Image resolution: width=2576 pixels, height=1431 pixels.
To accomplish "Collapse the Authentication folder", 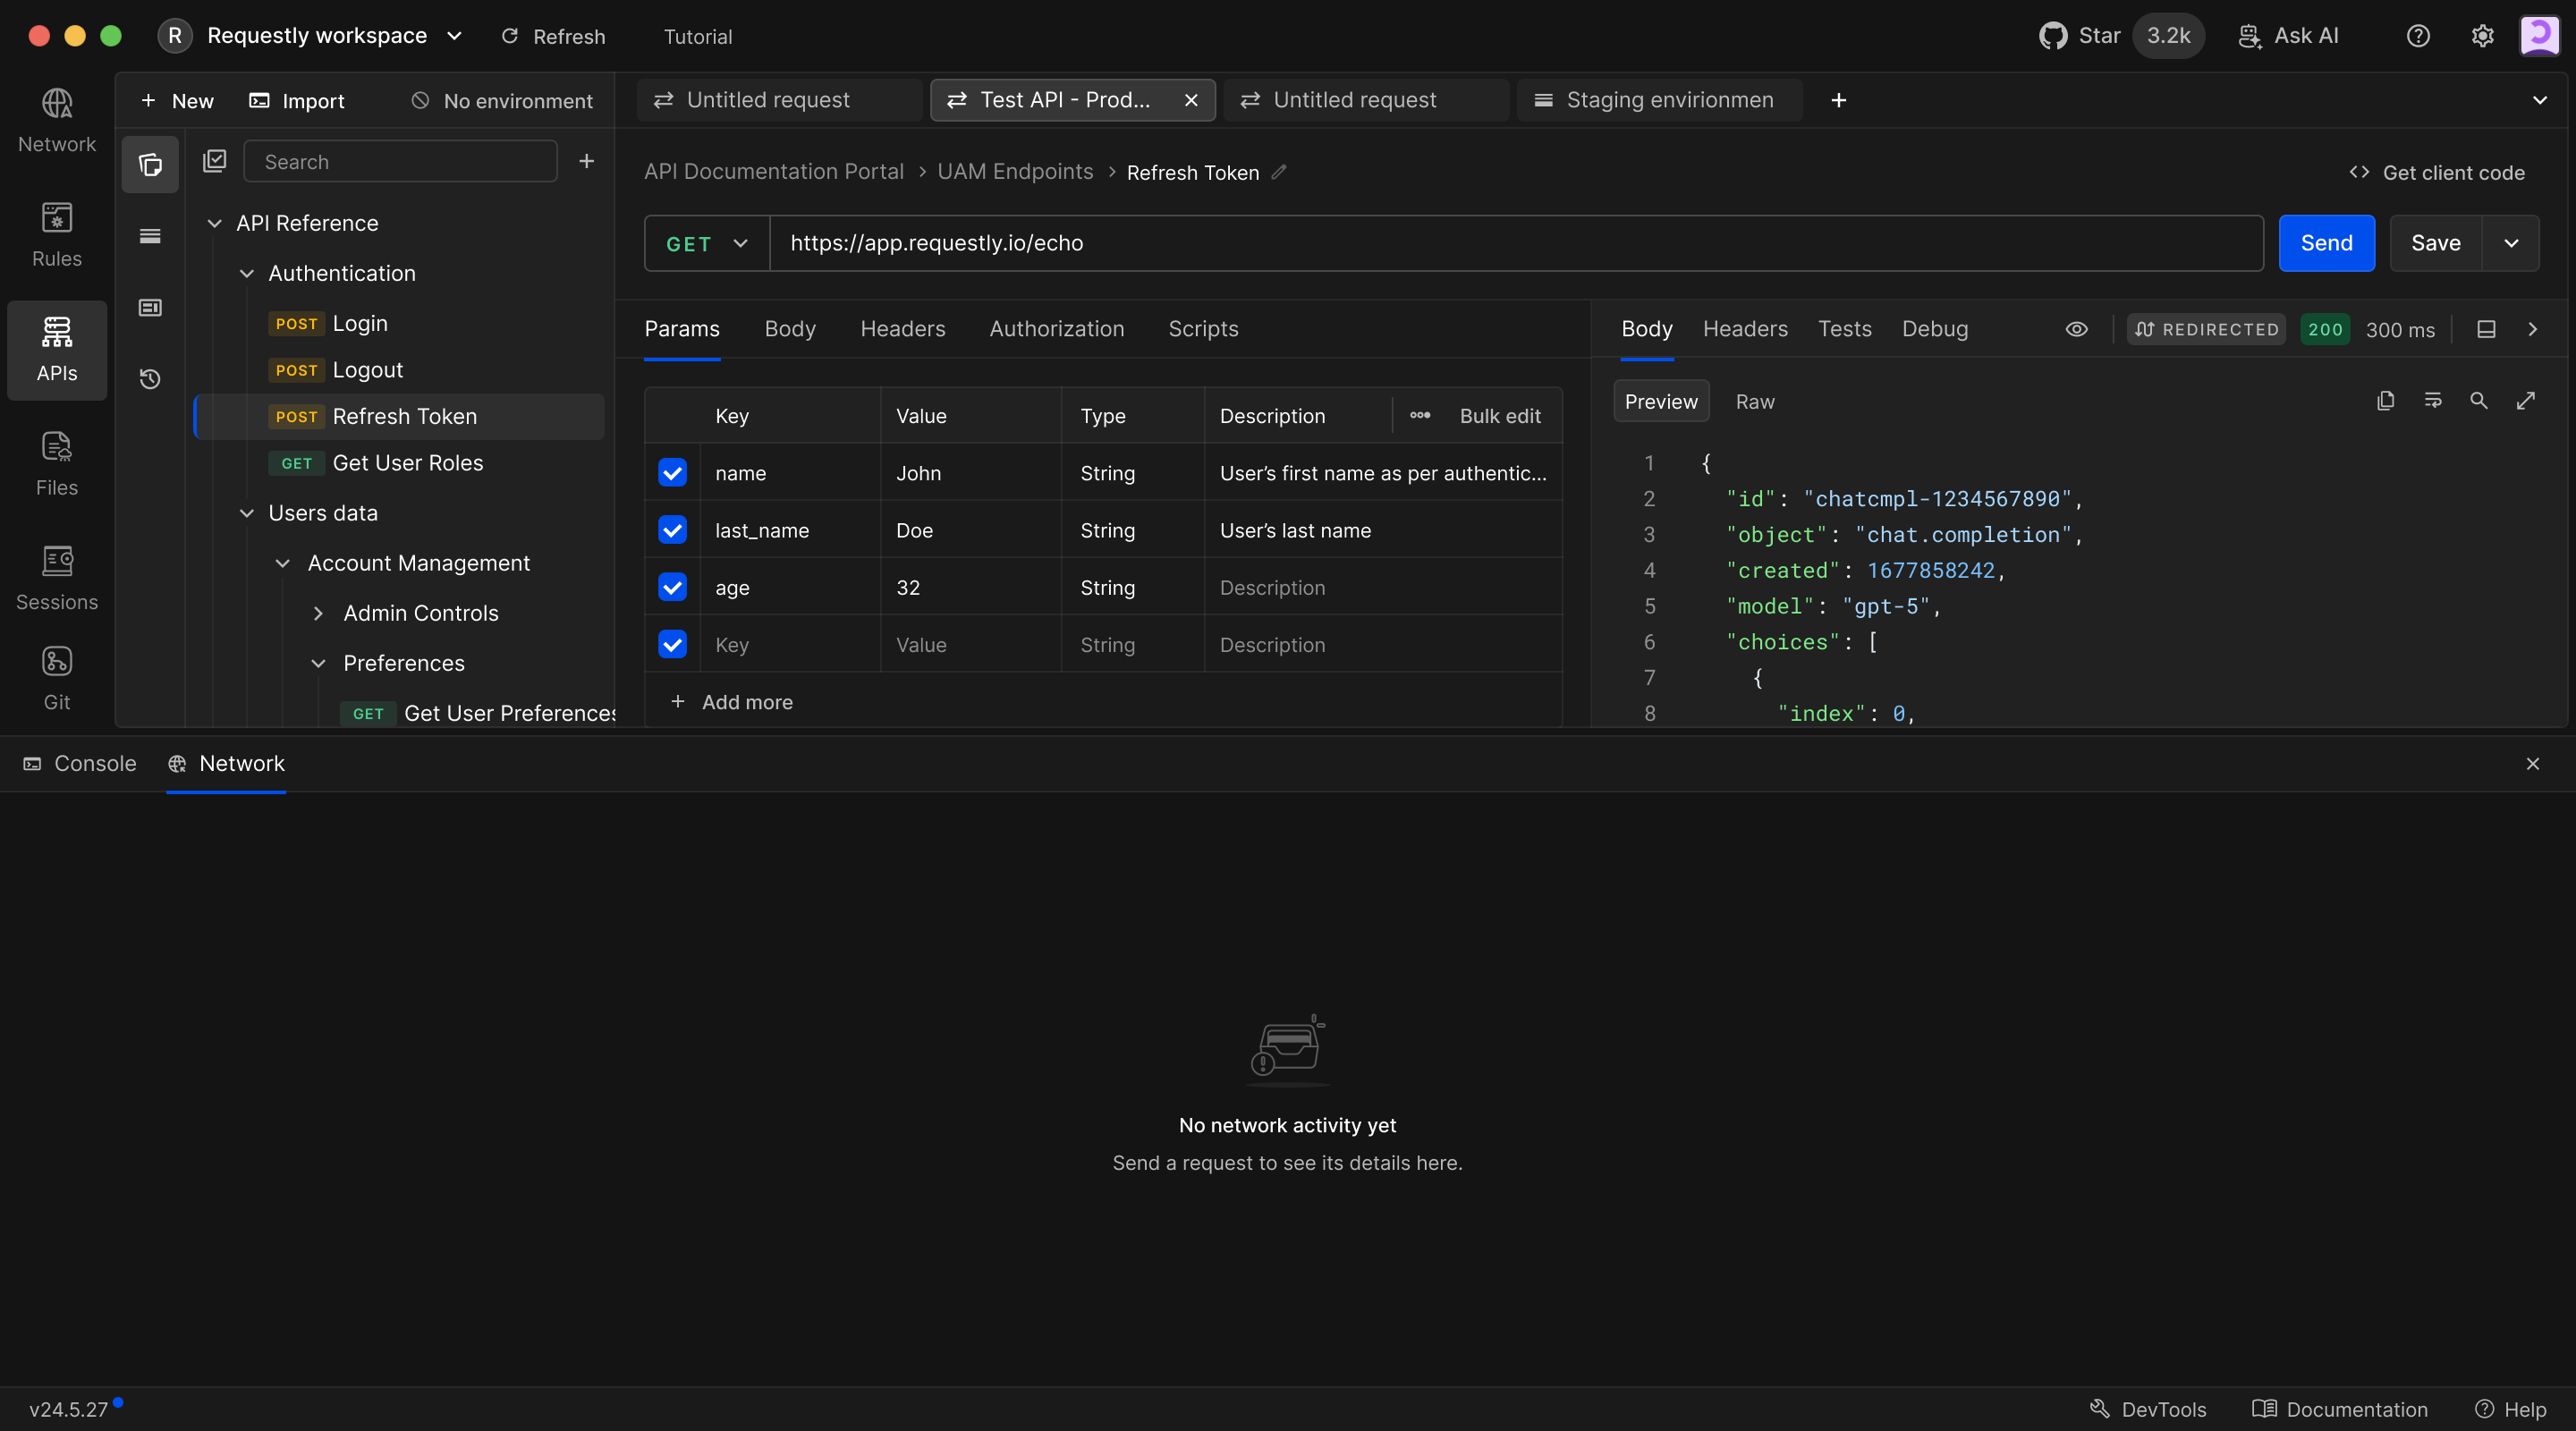I will click(x=247, y=273).
